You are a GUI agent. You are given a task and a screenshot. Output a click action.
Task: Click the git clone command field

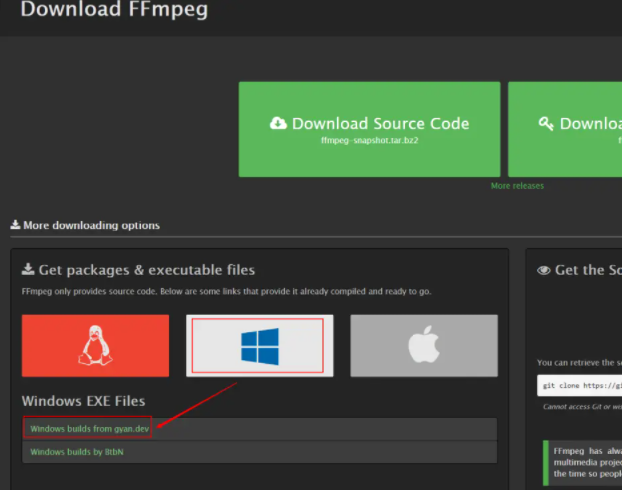tap(579, 385)
